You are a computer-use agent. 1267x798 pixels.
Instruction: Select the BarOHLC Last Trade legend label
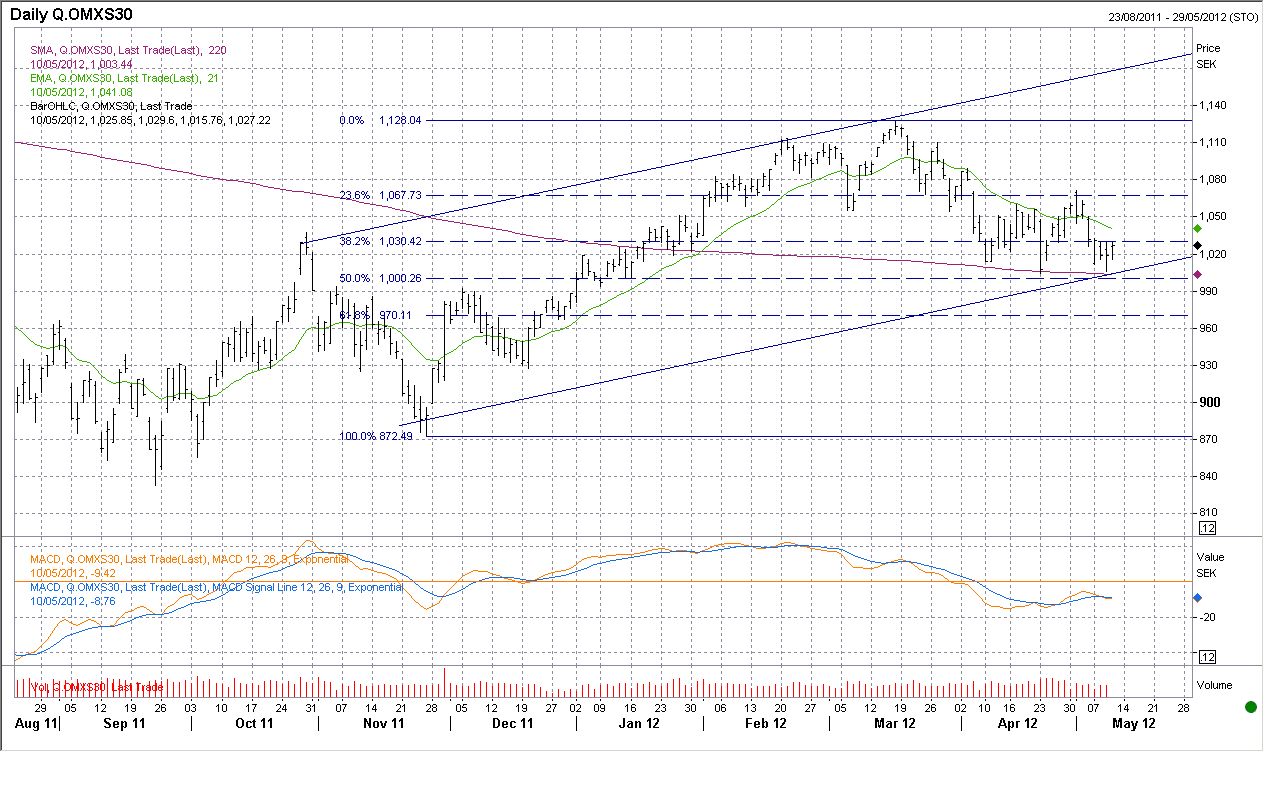tap(110, 106)
